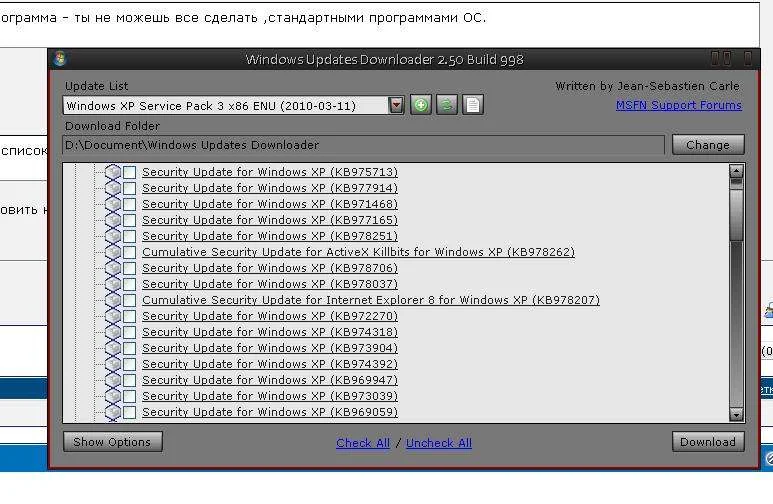Click Show Options button
The image size is (773, 504).
pos(112,442)
